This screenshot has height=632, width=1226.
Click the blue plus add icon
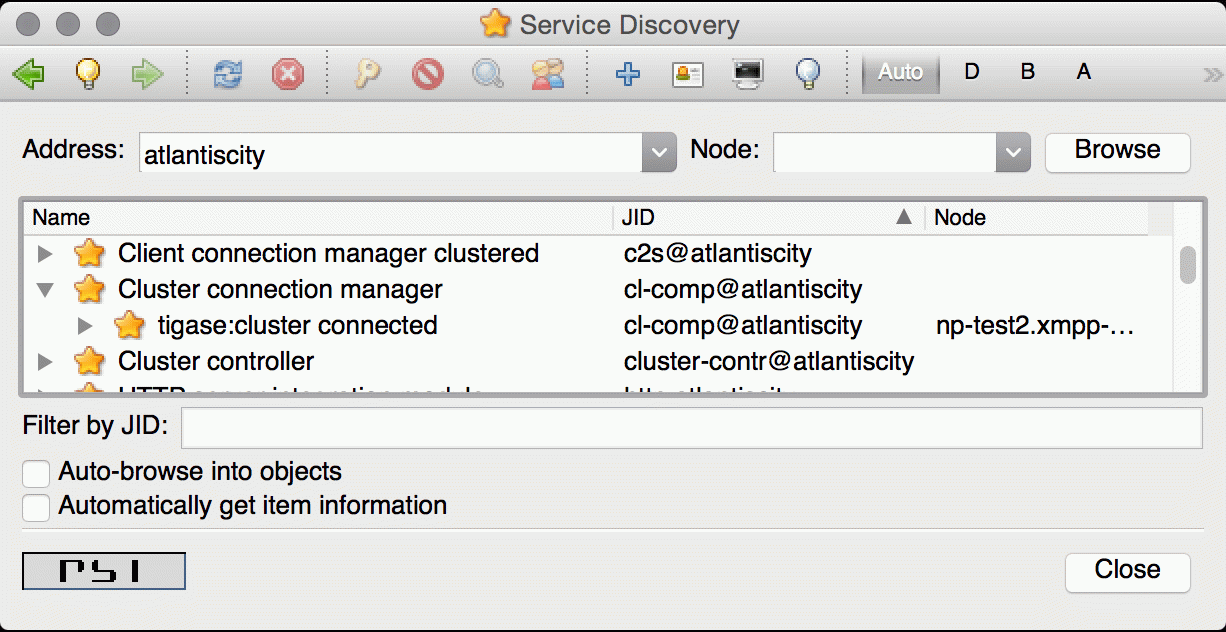628,73
